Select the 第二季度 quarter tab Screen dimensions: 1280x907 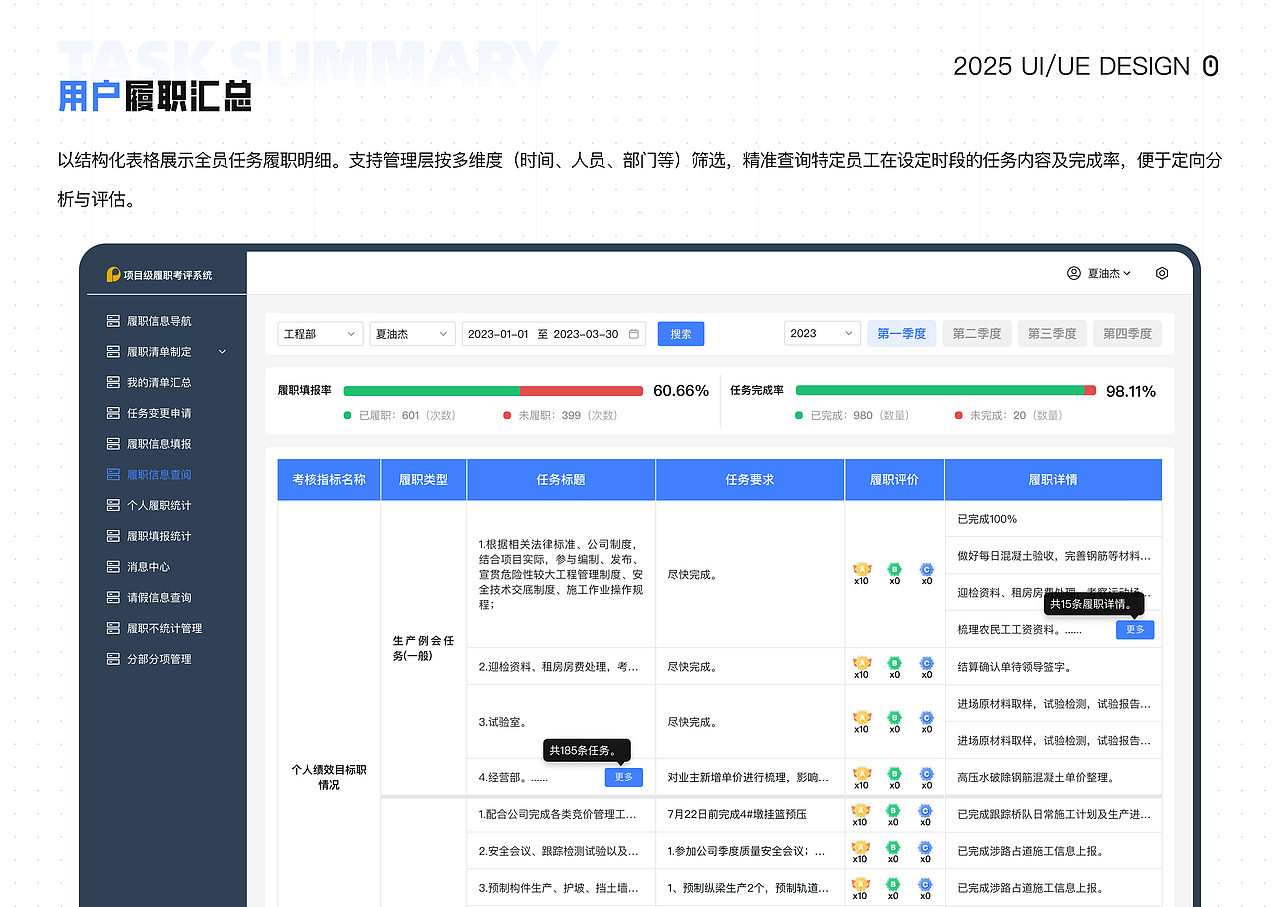pos(977,334)
